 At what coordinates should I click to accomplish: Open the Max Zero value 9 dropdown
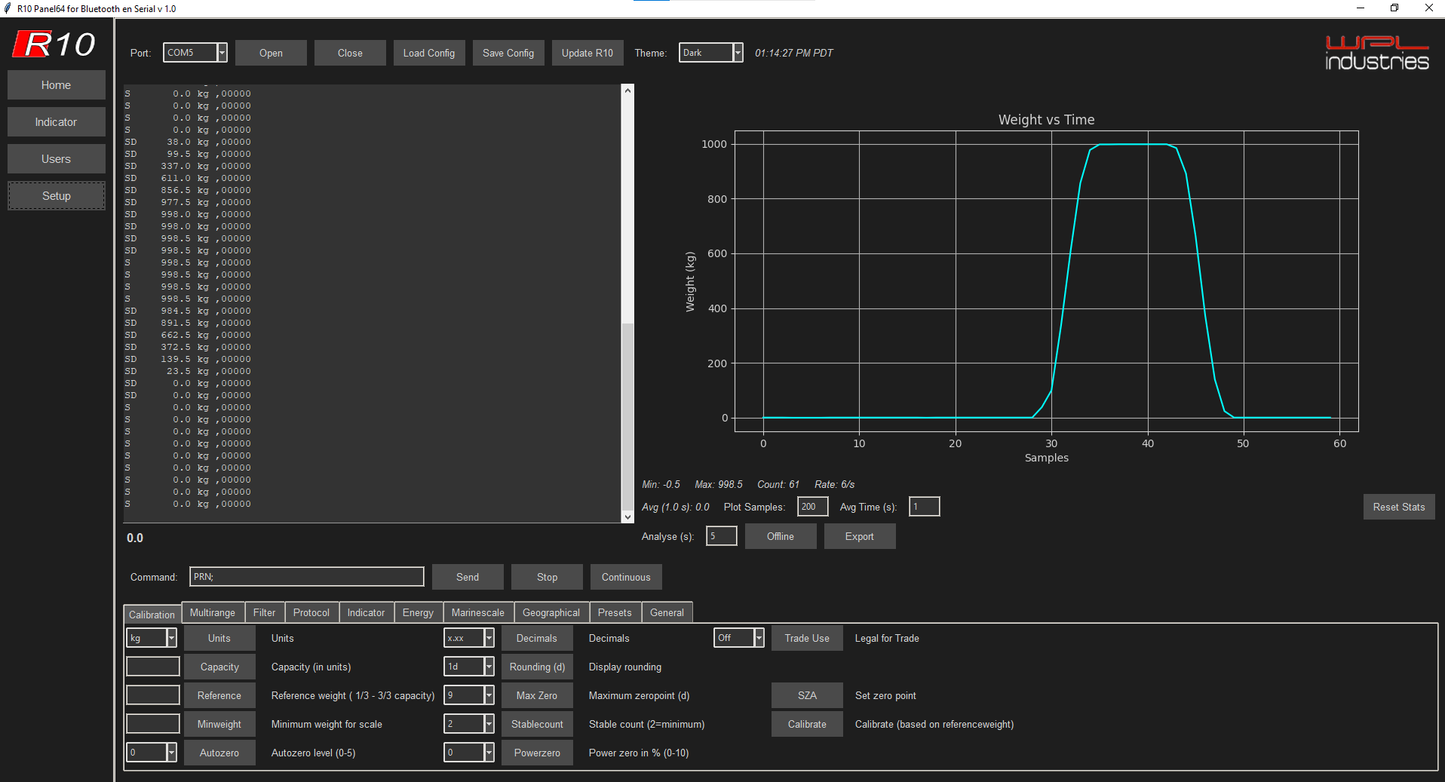click(x=488, y=695)
